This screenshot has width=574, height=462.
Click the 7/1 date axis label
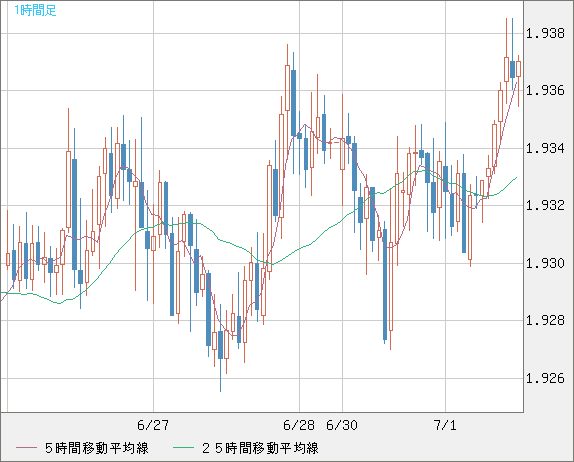pyautogui.click(x=445, y=425)
